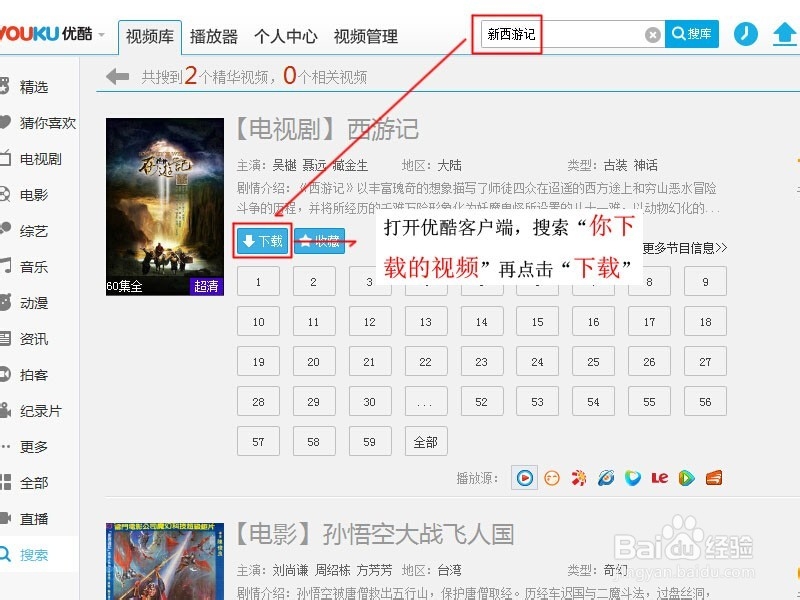Image resolution: width=800 pixels, height=600 pixels.
Task: Open 直播 in the sidebar
Action: [x=34, y=519]
